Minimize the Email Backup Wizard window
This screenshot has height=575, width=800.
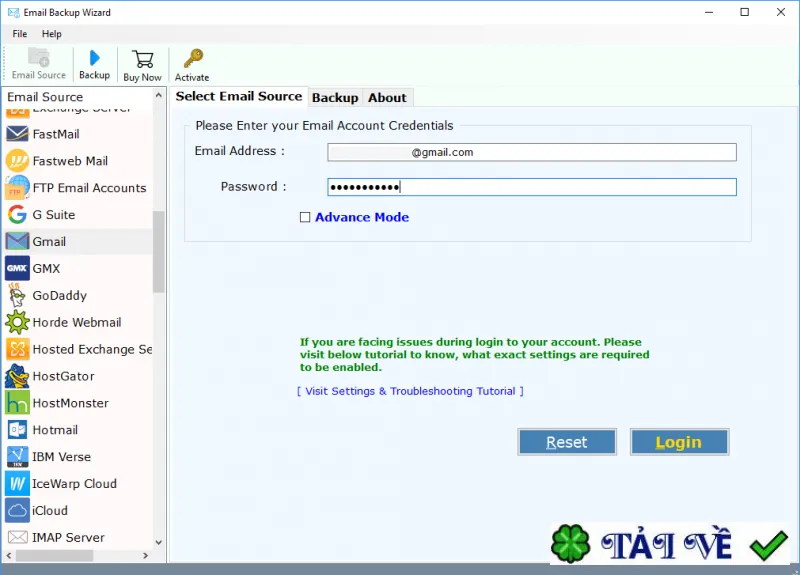click(709, 12)
